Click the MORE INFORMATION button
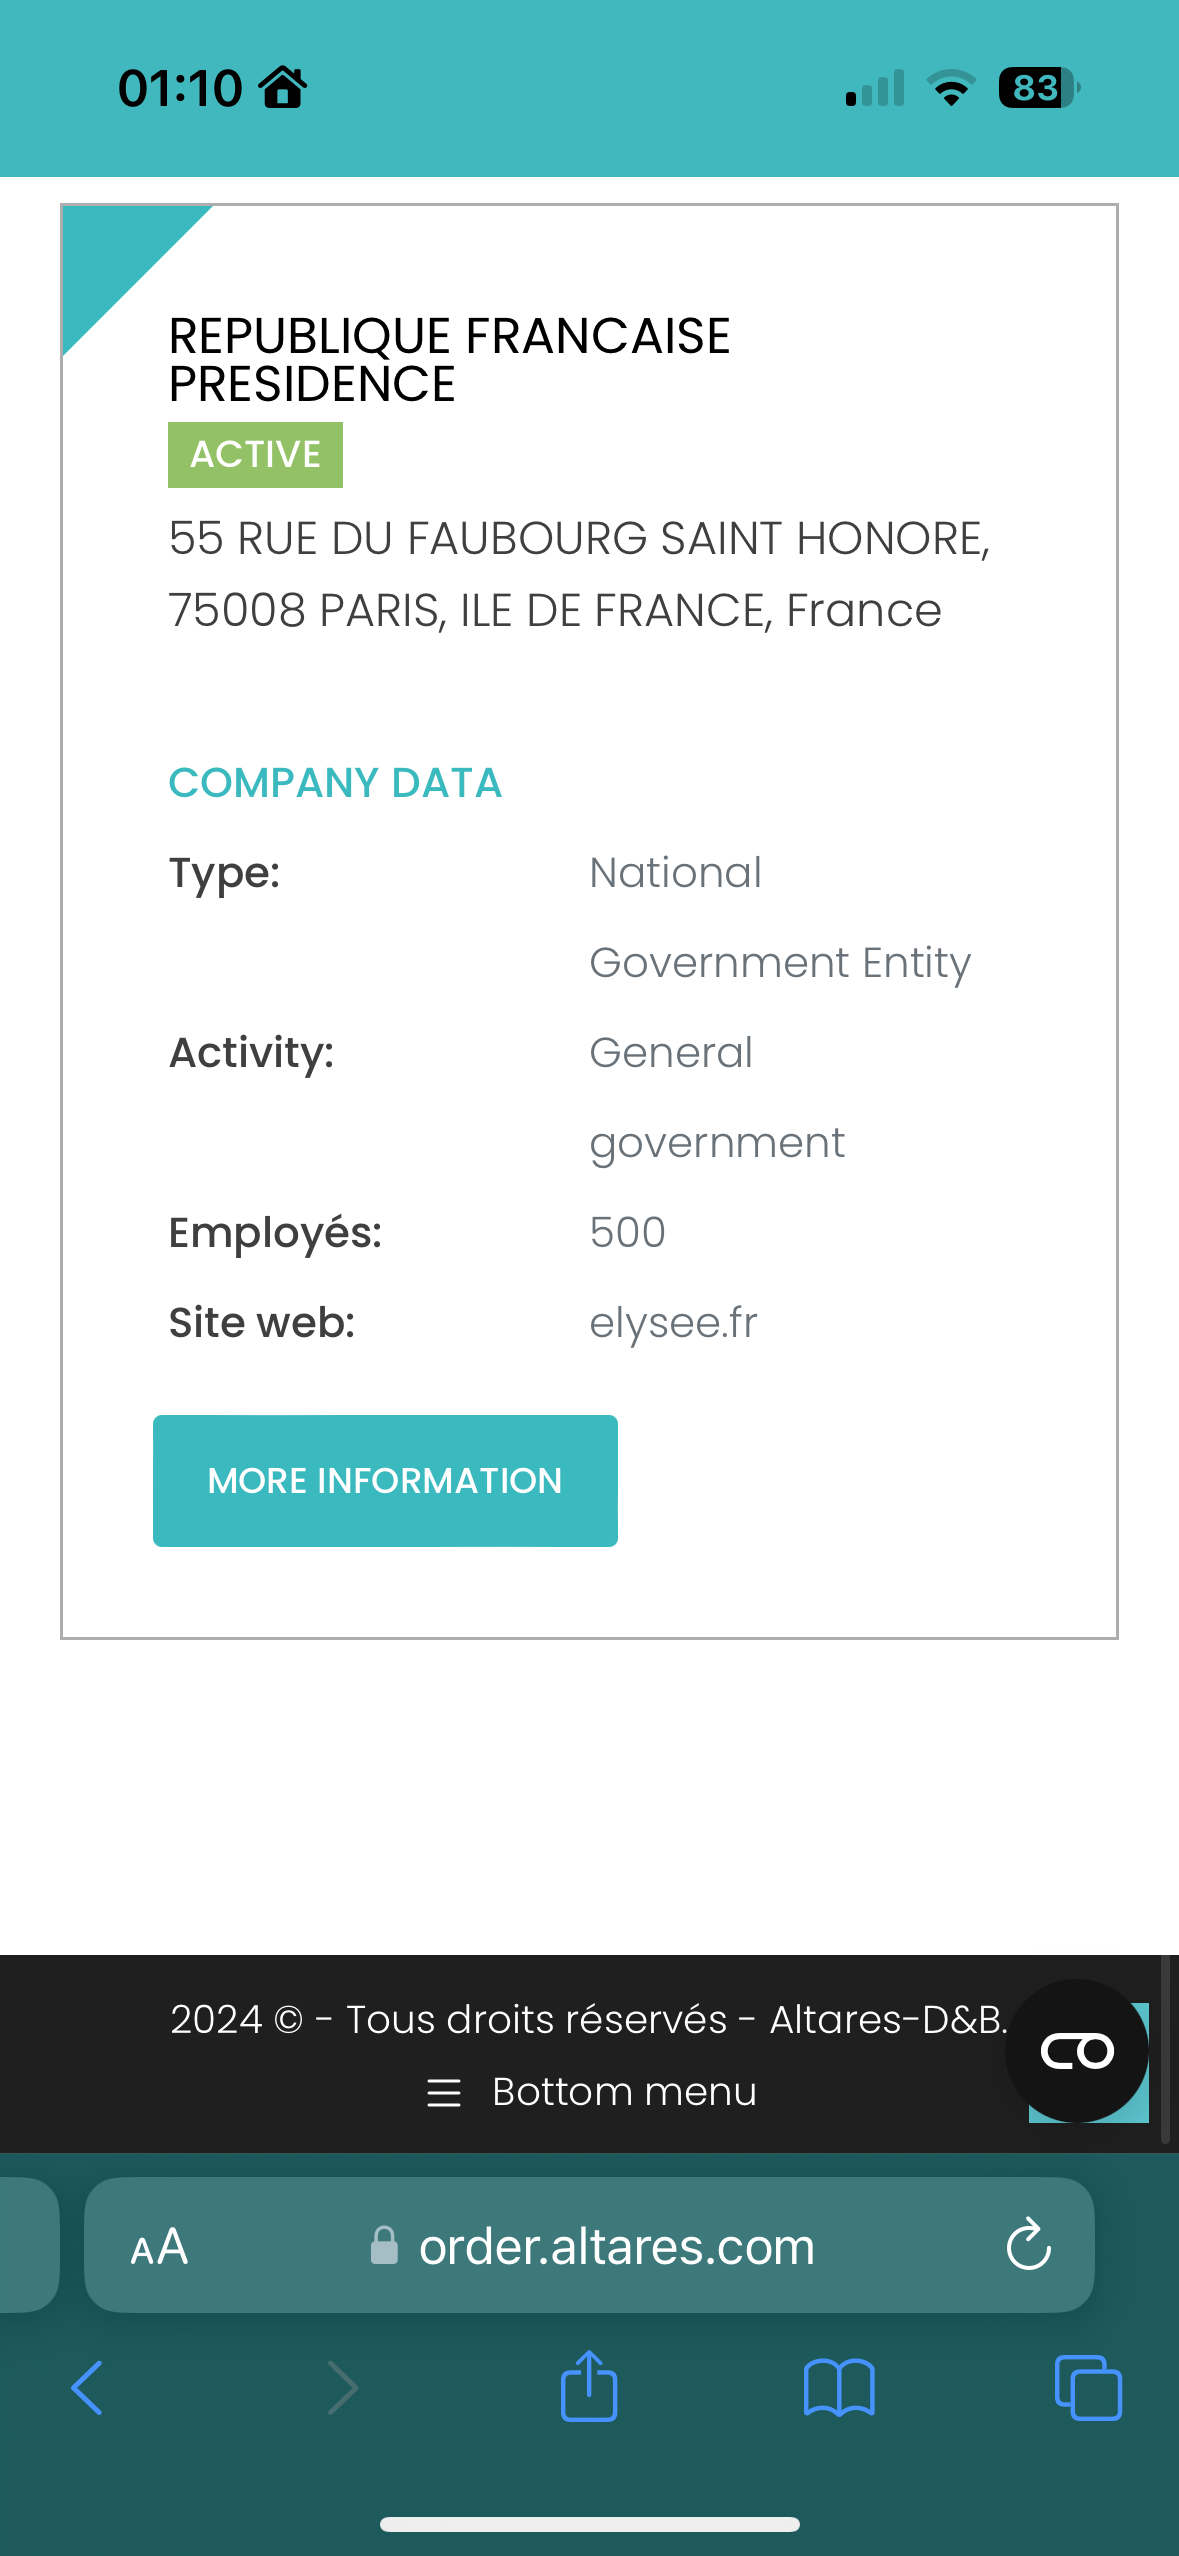Image resolution: width=1179 pixels, height=2556 pixels. coord(385,1480)
